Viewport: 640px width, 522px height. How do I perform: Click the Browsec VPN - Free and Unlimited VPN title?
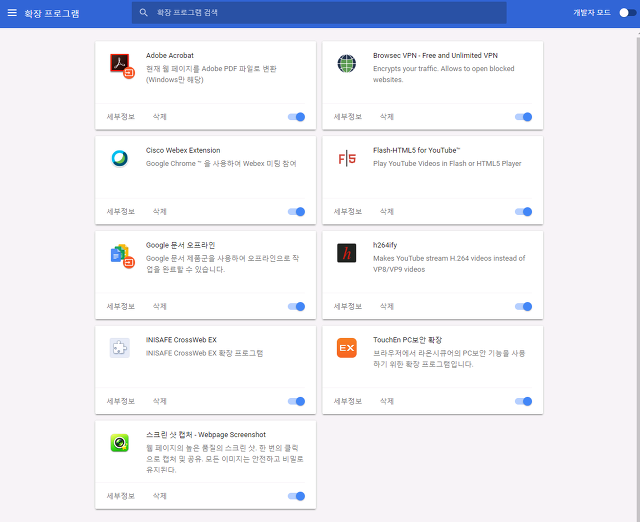(x=435, y=56)
